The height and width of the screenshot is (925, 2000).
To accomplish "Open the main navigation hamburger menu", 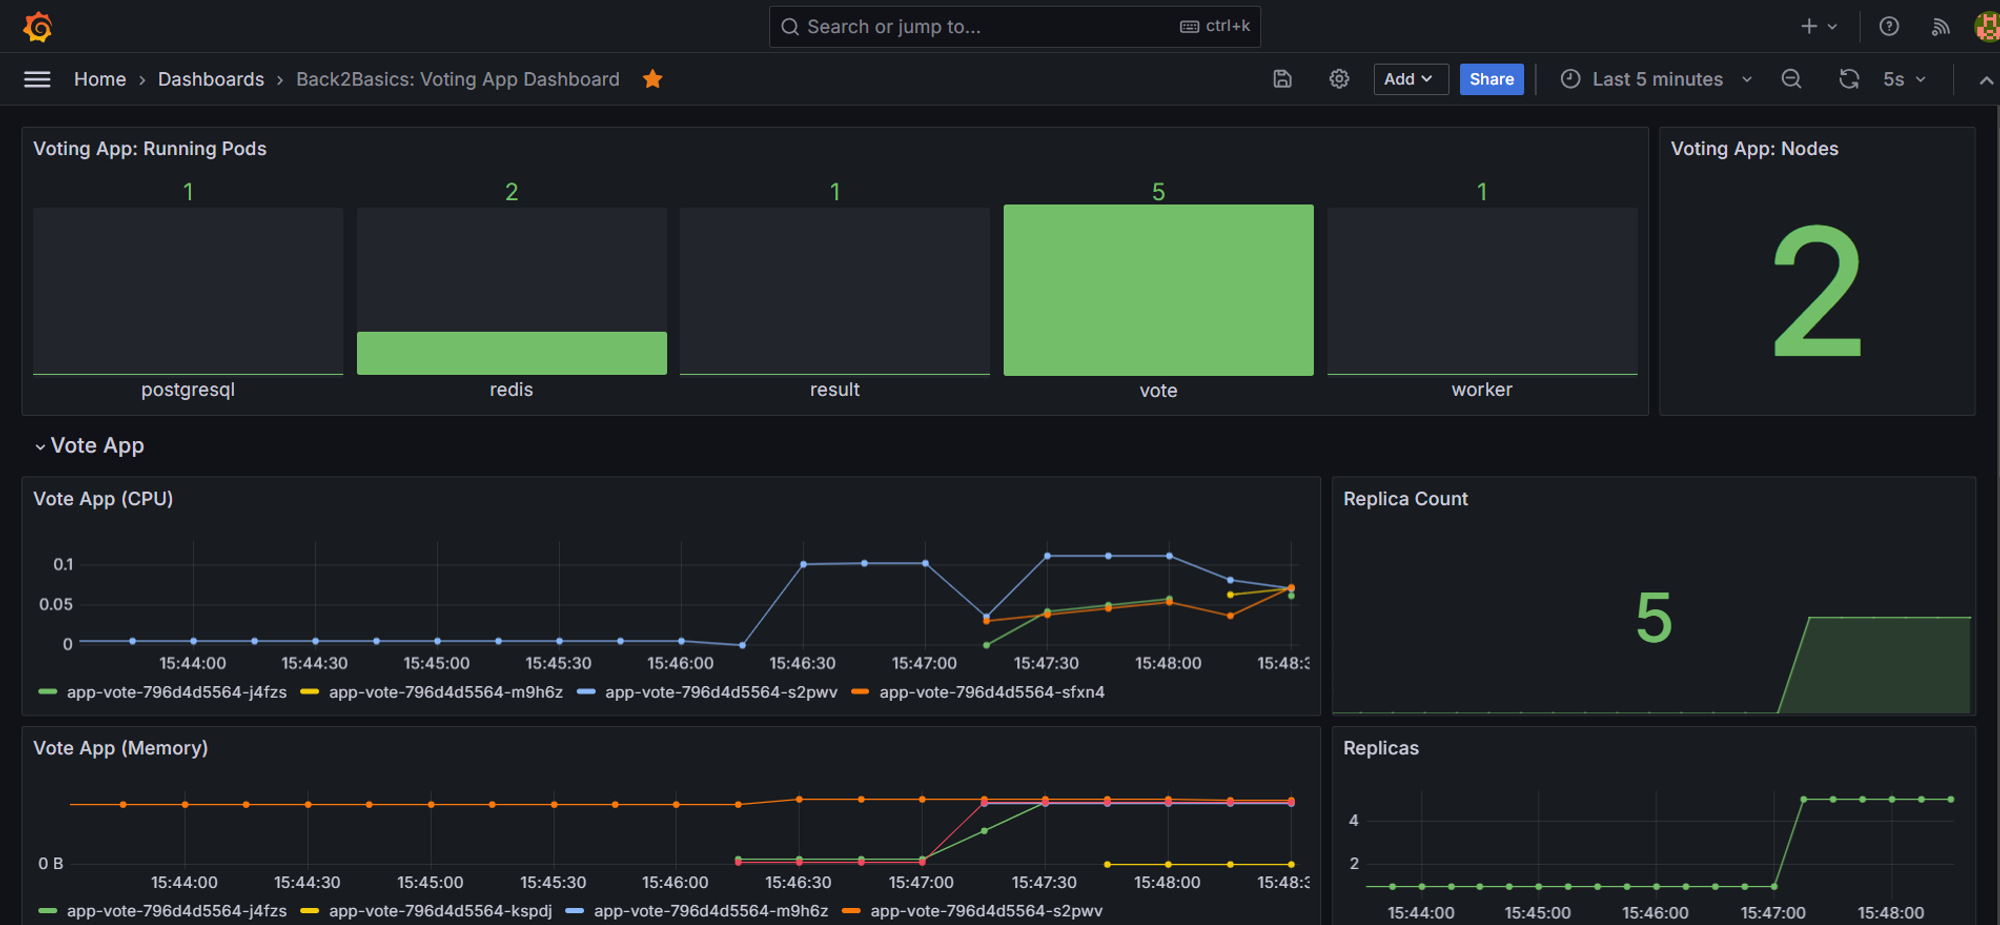I will (x=36, y=79).
